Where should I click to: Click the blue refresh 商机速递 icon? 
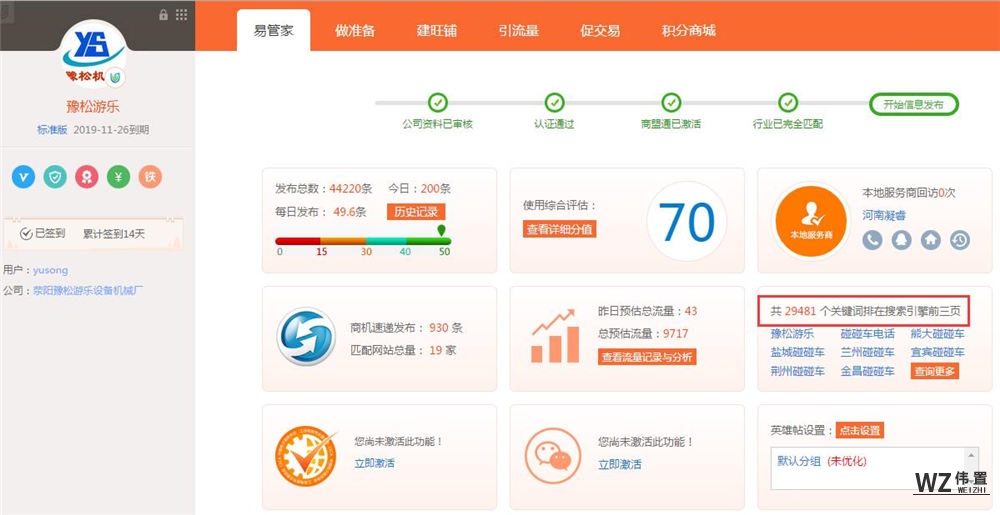306,337
